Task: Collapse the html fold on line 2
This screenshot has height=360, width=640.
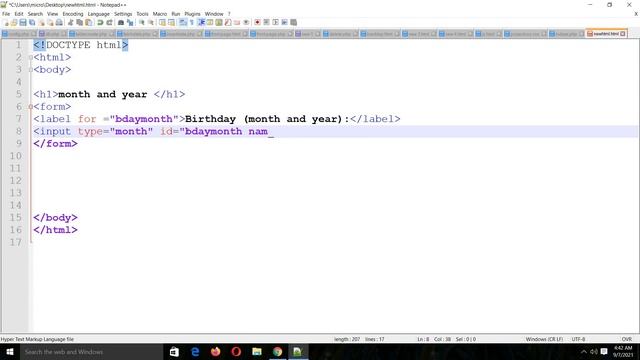Action: [31, 58]
